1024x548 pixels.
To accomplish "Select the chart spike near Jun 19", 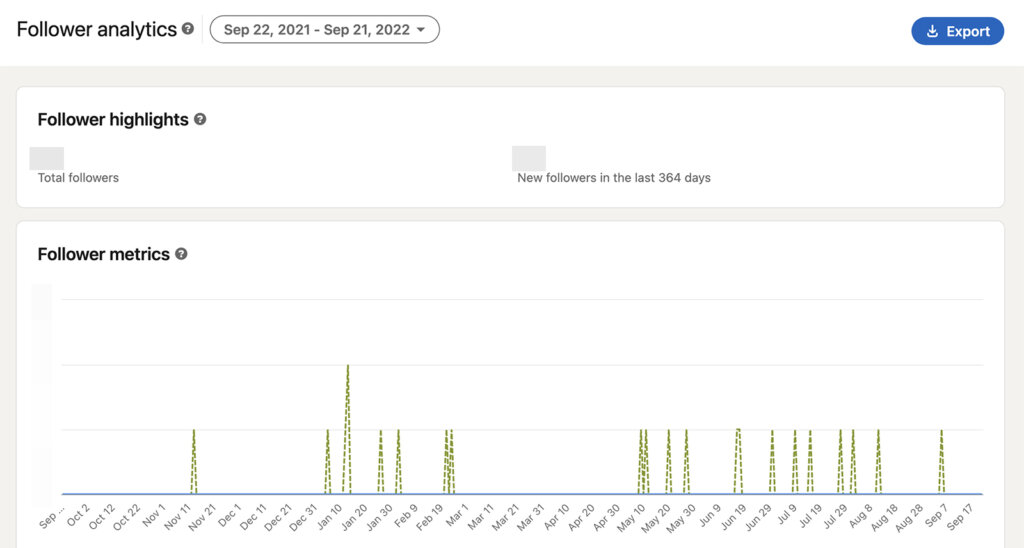I will [x=738, y=432].
